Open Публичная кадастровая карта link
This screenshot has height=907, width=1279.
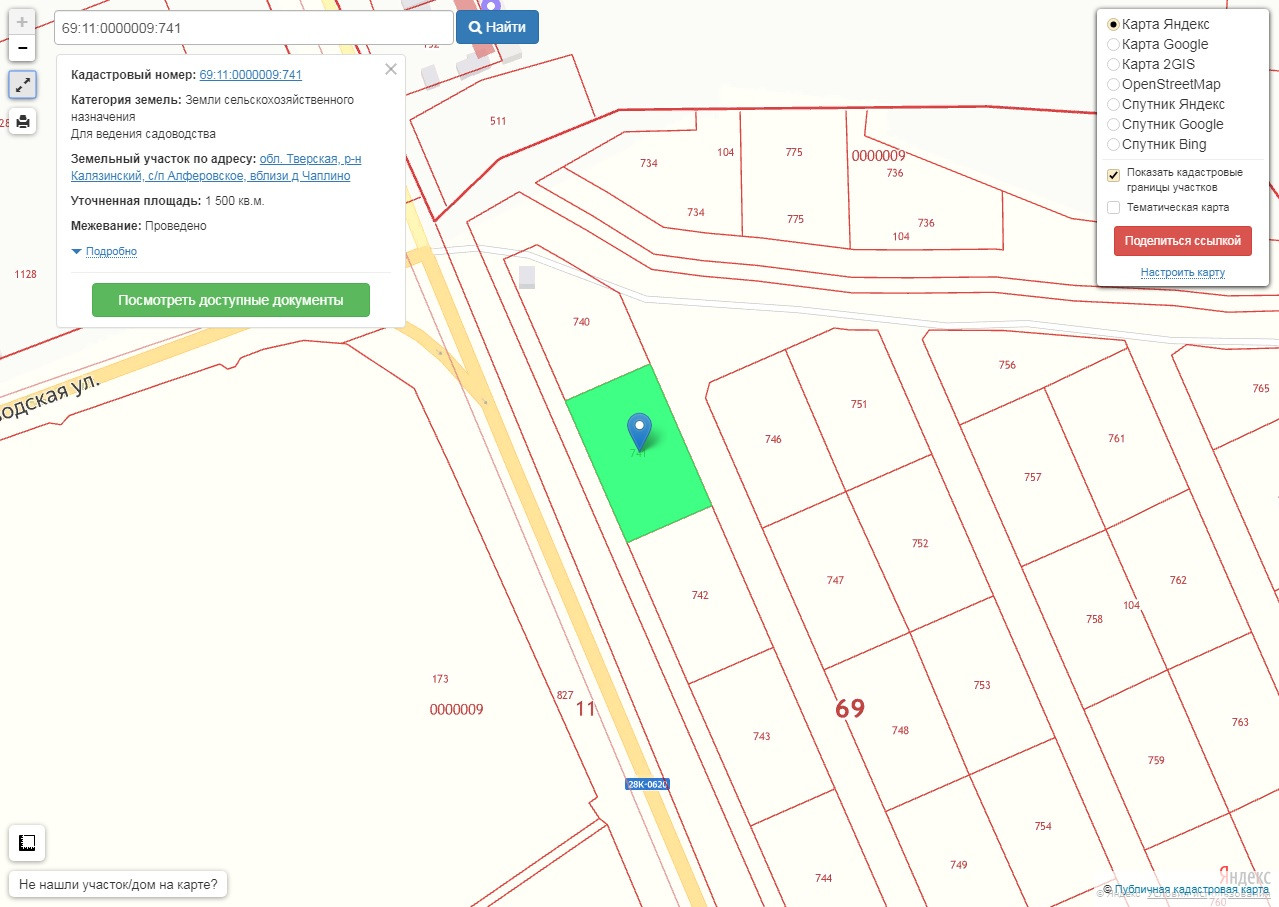click(1192, 890)
